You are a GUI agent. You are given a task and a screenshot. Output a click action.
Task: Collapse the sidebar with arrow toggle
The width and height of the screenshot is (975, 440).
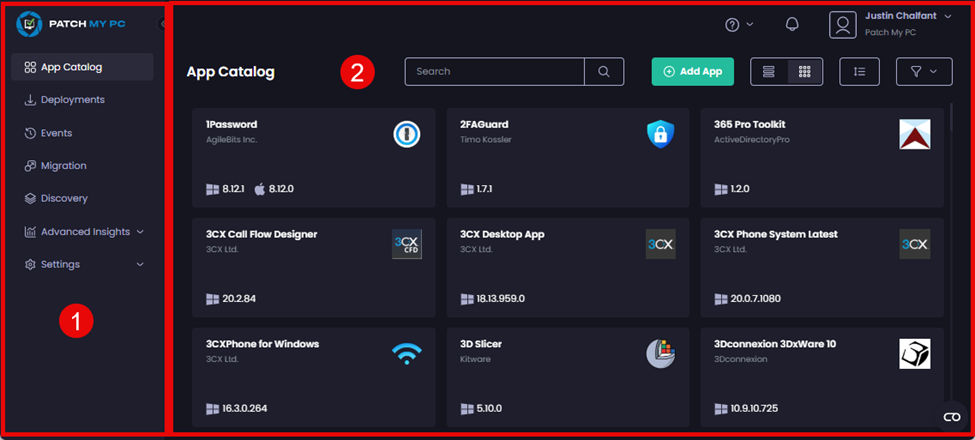(163, 24)
